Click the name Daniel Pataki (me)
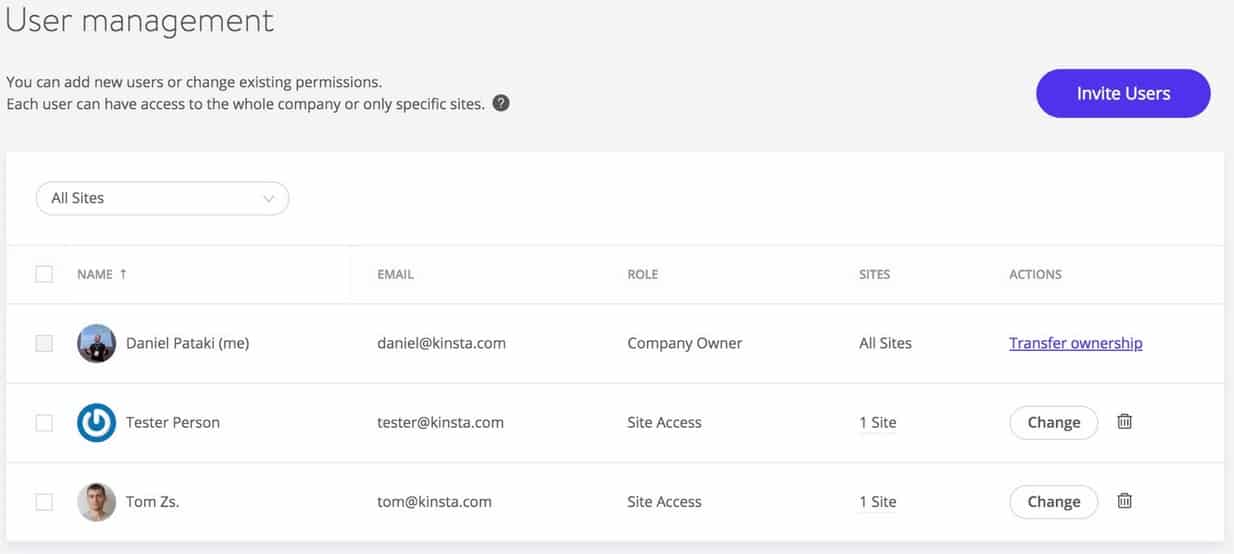 187,343
